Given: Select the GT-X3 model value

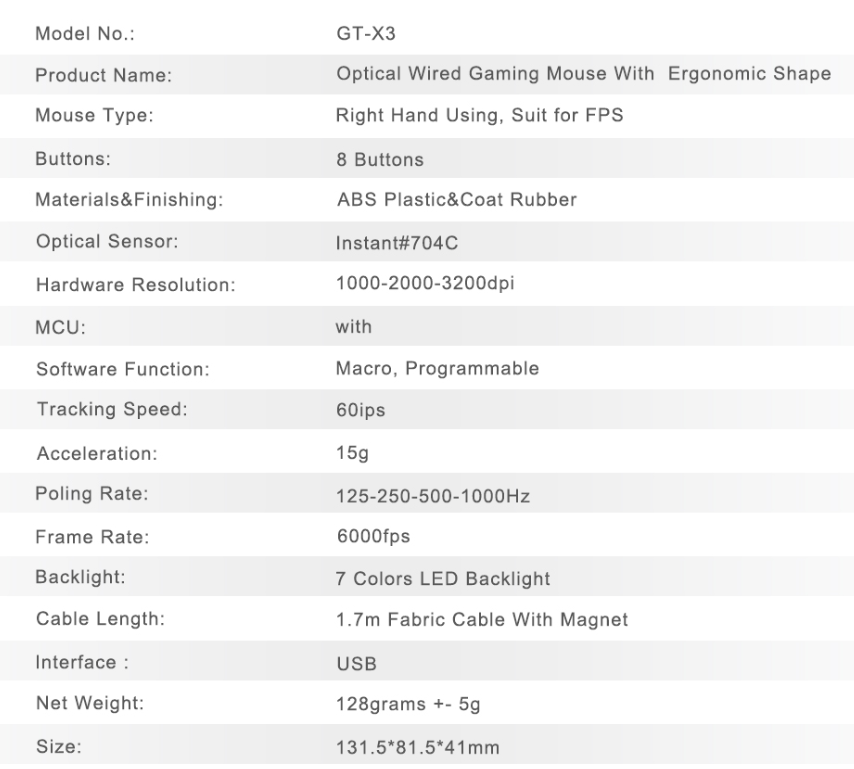Looking at the screenshot, I should (359, 33).
